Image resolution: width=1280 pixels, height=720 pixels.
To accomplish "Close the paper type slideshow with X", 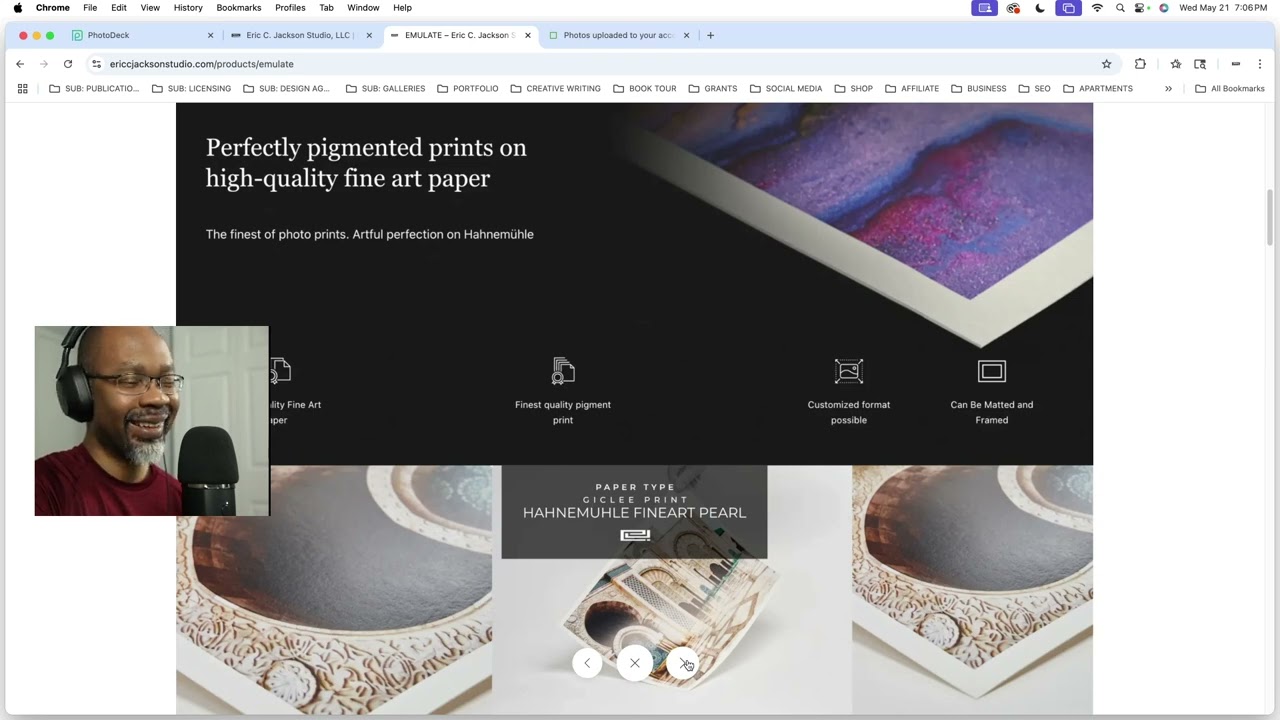I will coord(635,663).
